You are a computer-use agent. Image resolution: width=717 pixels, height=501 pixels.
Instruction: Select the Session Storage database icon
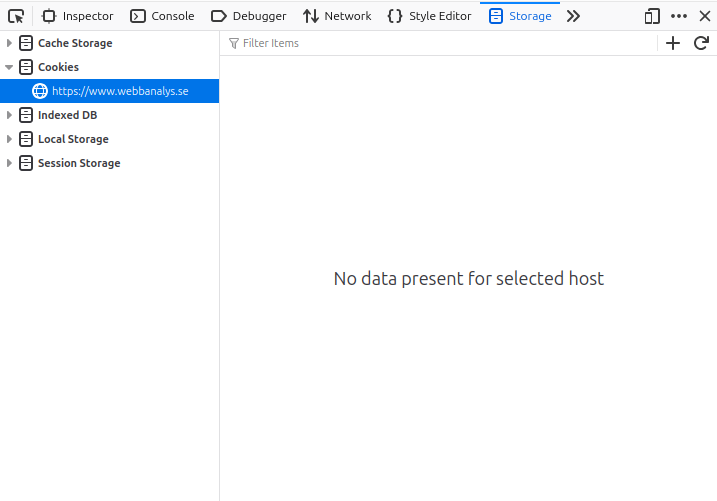(x=26, y=163)
